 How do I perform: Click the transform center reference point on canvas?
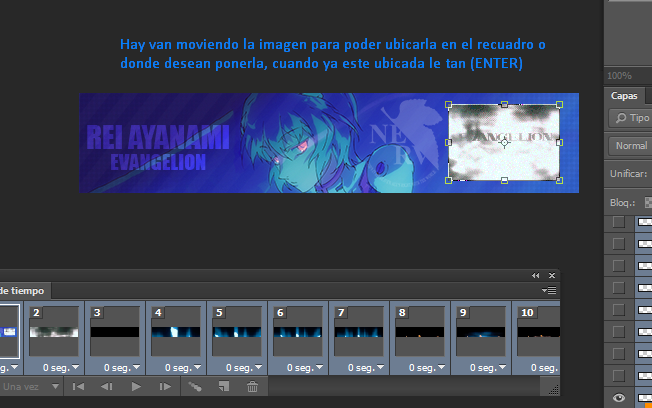tap(504, 143)
